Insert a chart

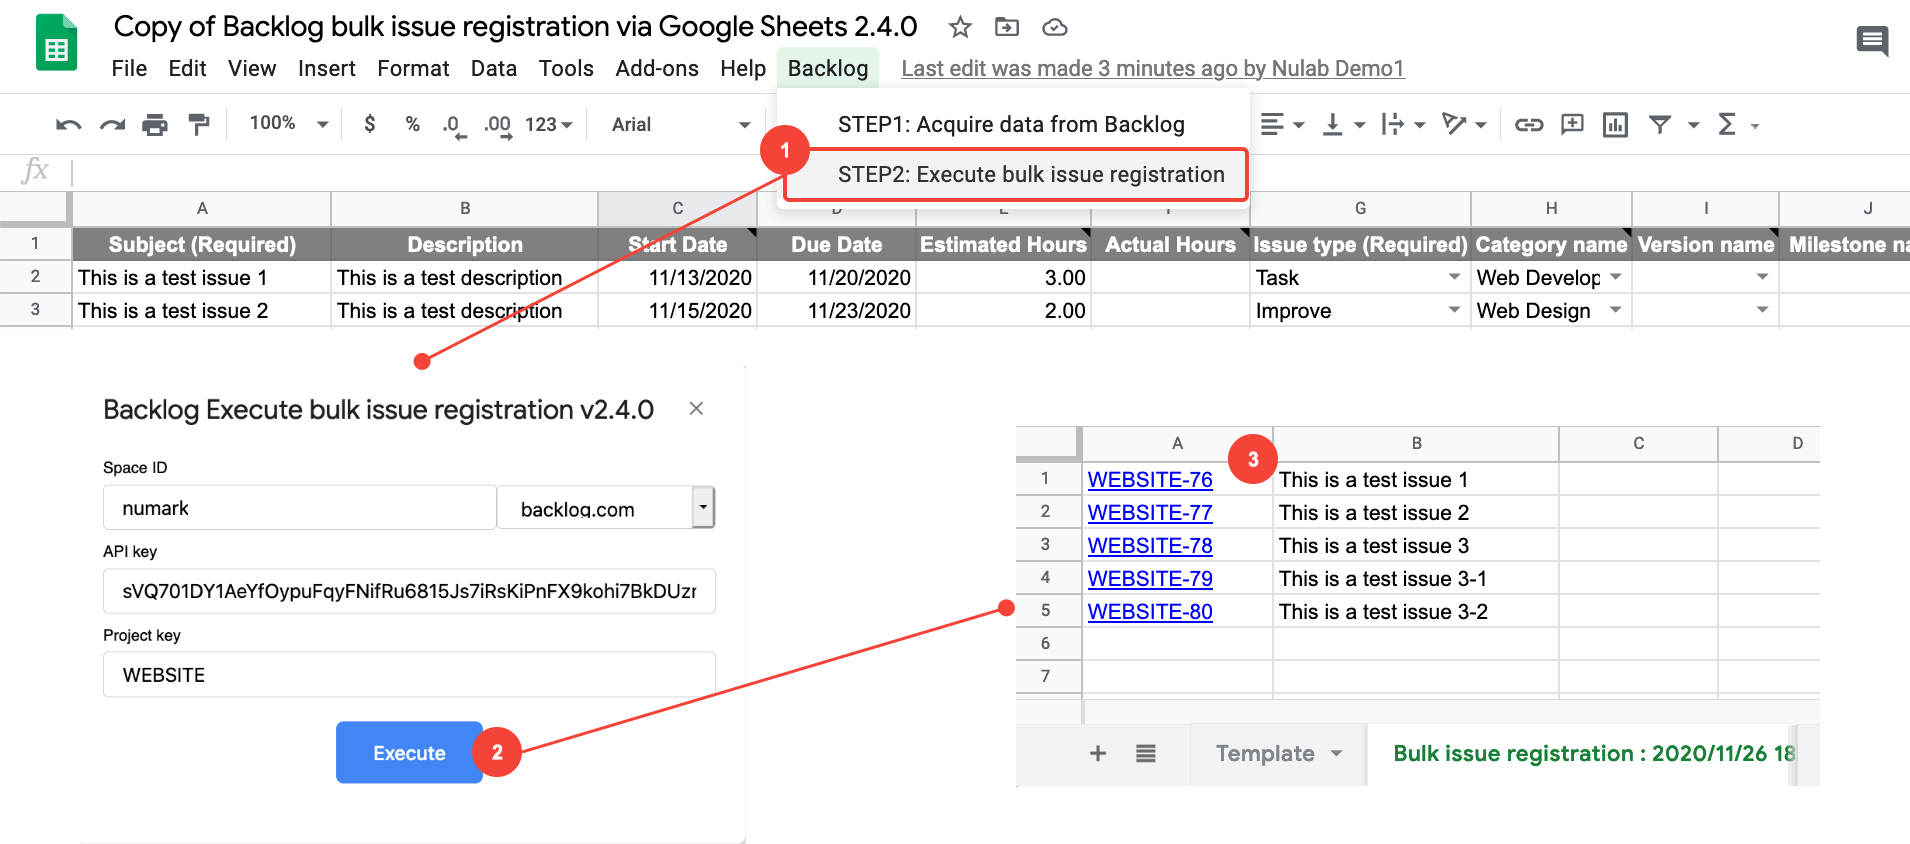pos(1615,125)
